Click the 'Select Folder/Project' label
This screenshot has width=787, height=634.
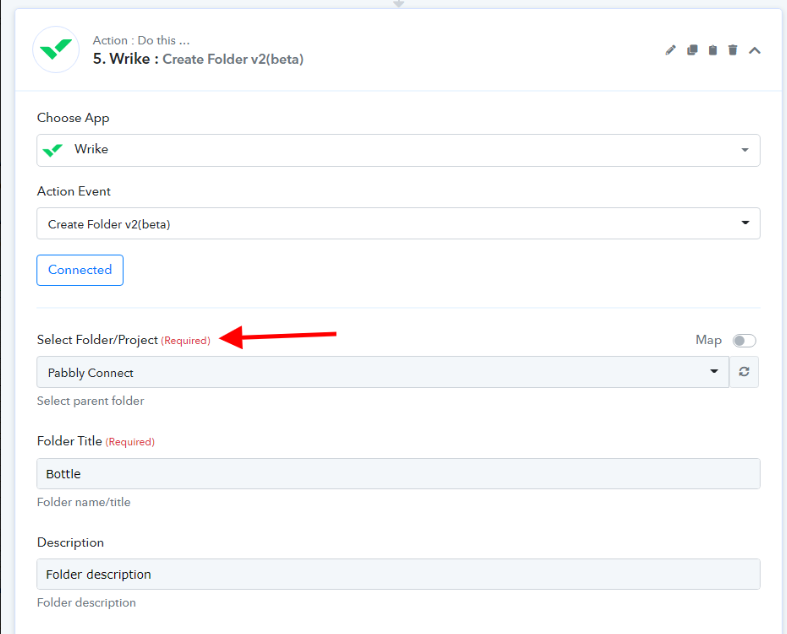[97, 340]
